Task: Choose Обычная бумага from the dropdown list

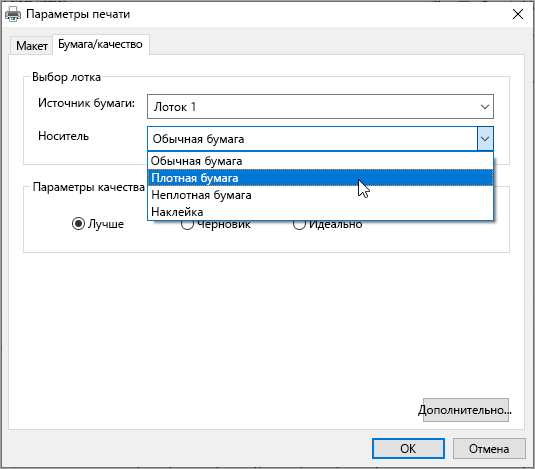Action: pyautogui.click(x=320, y=161)
